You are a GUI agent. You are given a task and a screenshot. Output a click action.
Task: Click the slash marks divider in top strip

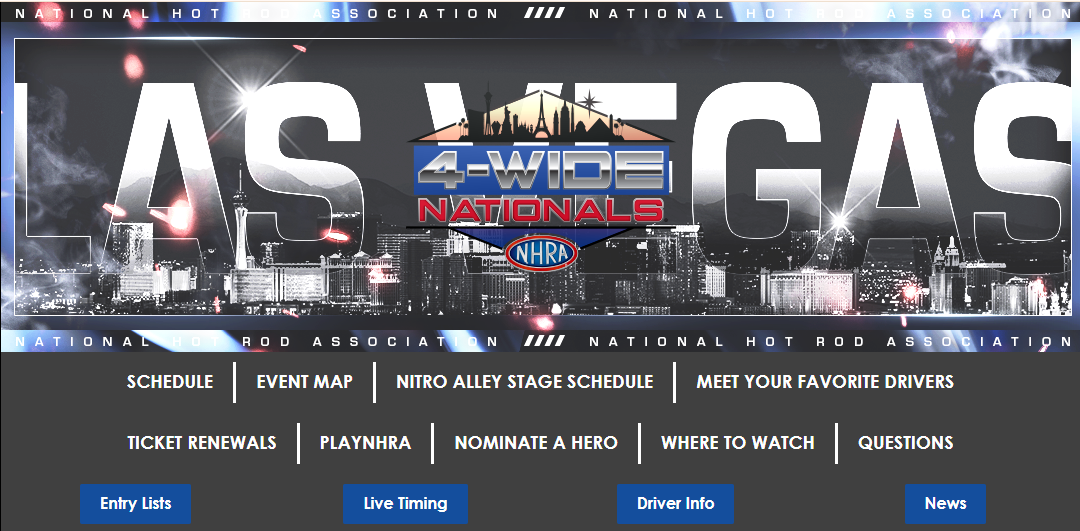coord(544,13)
